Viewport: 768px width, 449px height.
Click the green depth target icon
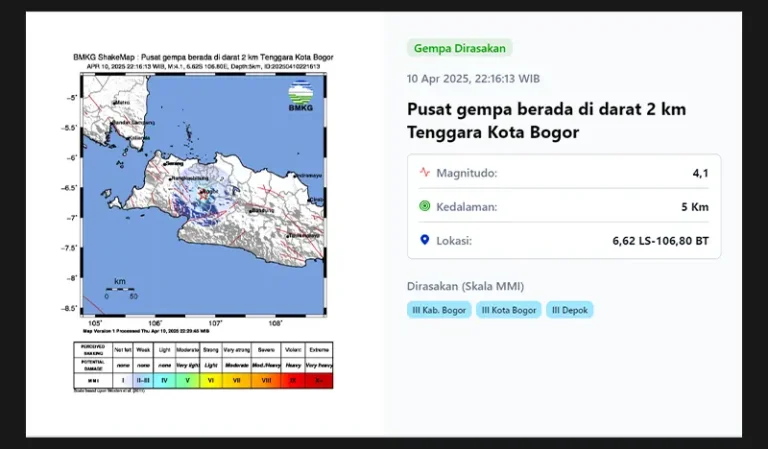425,206
